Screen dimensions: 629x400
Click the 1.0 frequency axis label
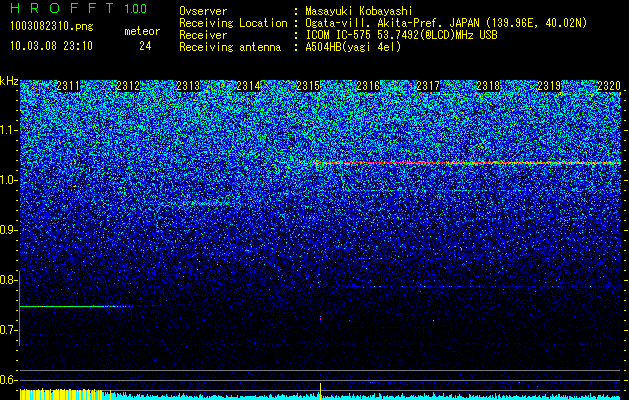pyautogui.click(x=8, y=180)
